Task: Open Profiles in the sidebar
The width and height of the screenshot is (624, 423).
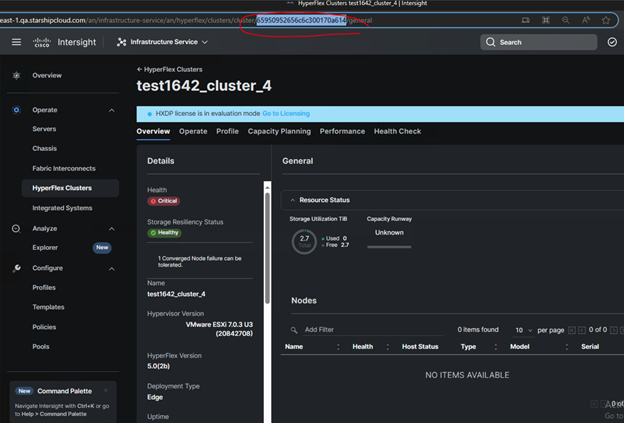Action: 44,287
